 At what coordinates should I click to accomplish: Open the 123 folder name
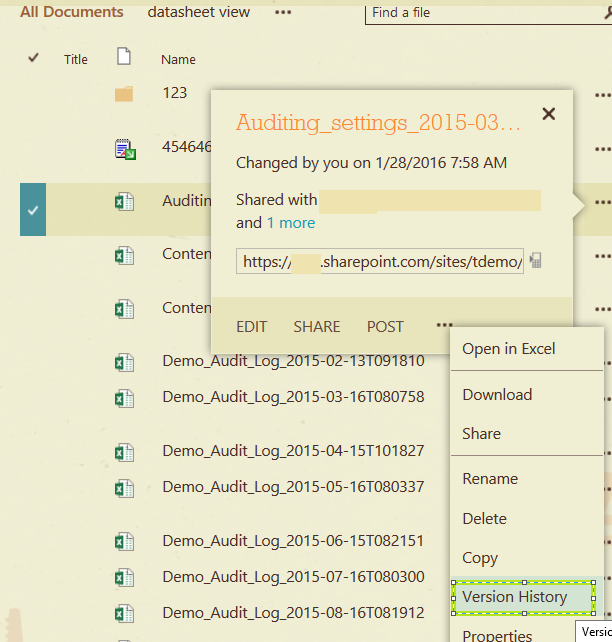point(175,93)
